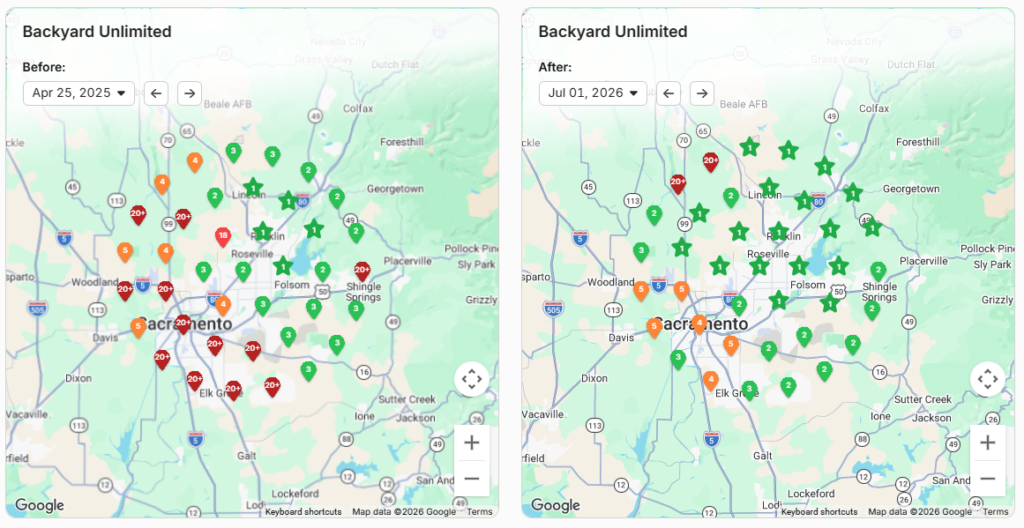Select star pin beside Folsom in Before map
This screenshot has width=1024, height=528.
pos(283,266)
